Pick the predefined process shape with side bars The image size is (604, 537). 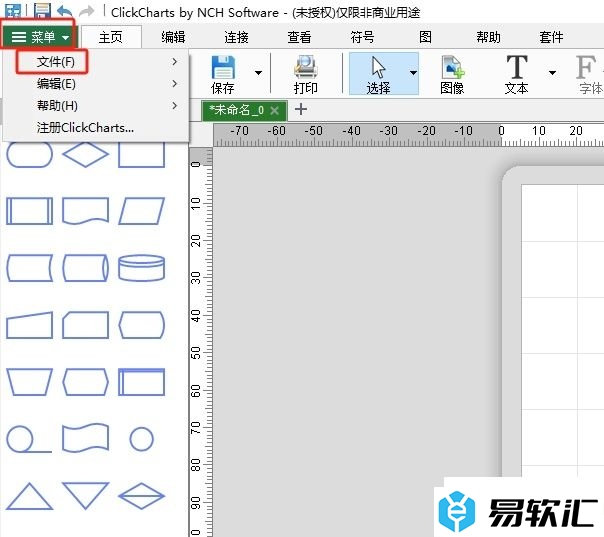pos(30,211)
